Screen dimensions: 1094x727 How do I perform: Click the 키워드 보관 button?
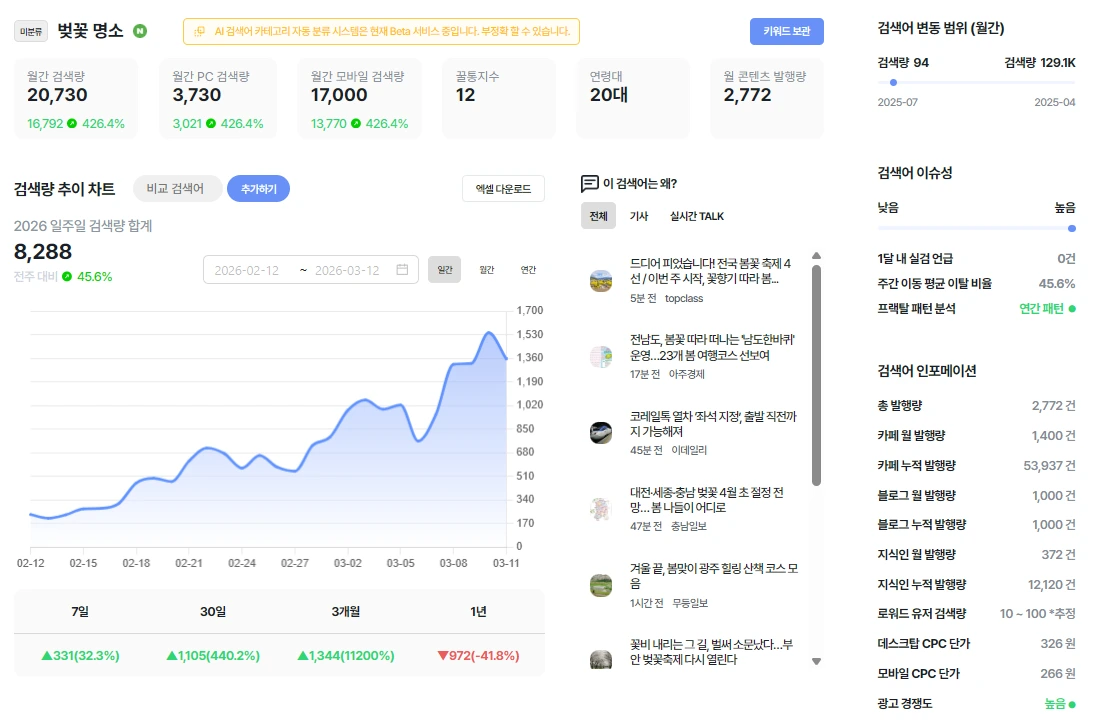coord(786,31)
